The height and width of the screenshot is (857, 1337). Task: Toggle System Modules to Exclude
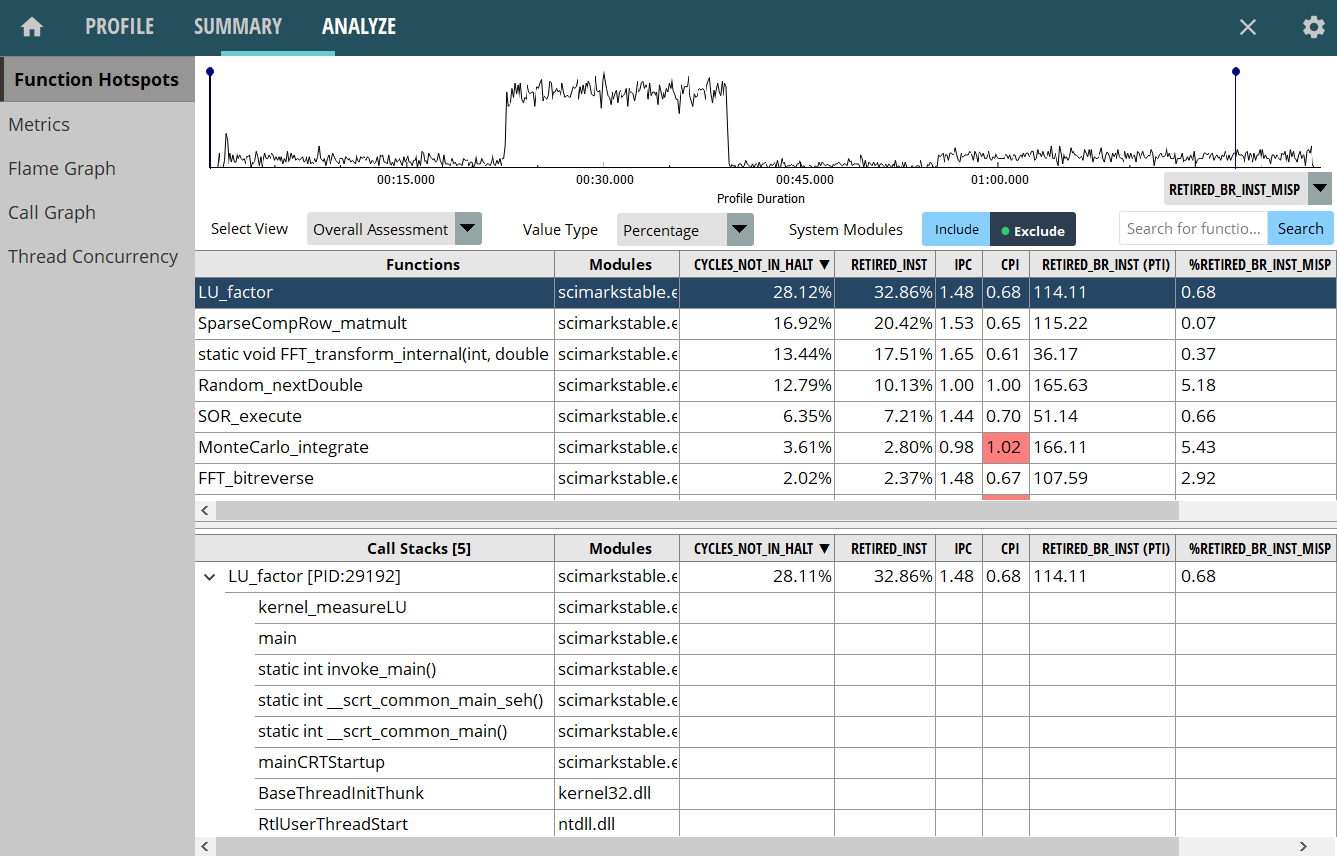pyautogui.click(x=1033, y=230)
